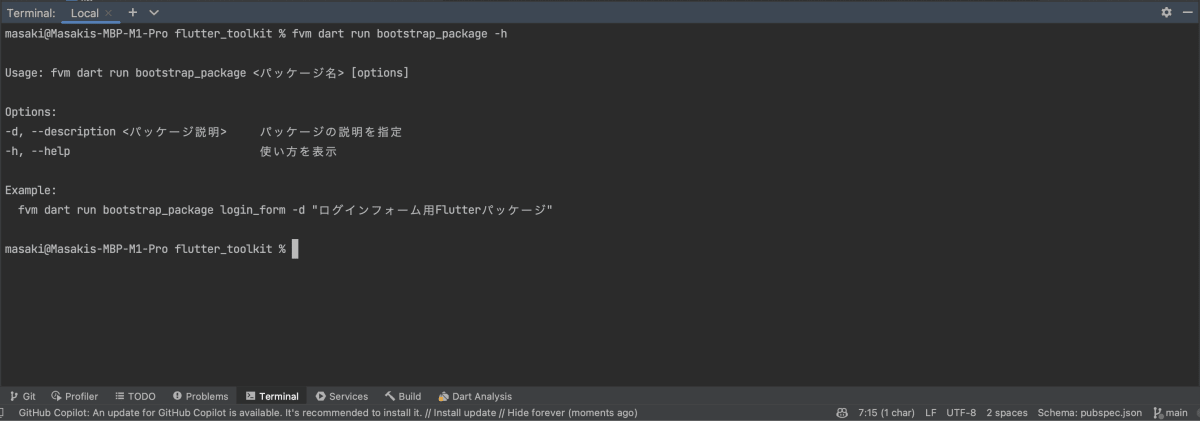Click the executed bootstrap_package -h command line

coord(256,34)
